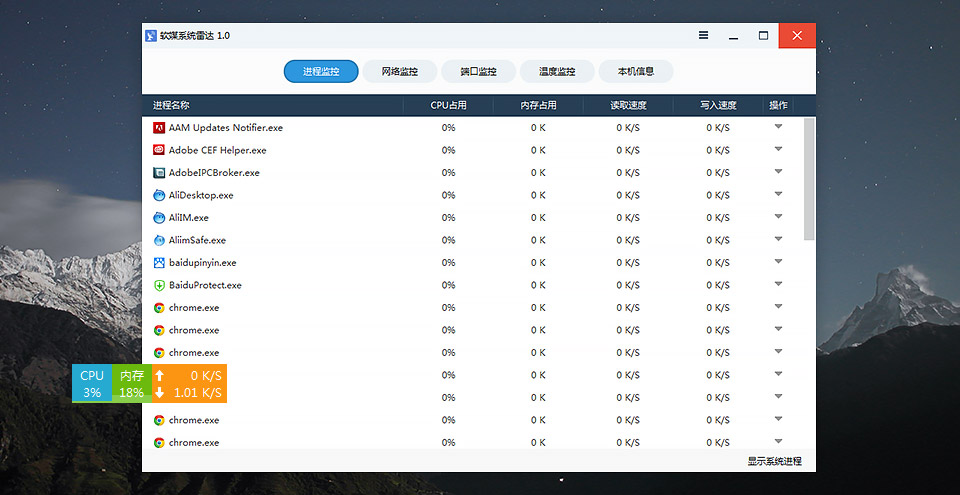Image resolution: width=960 pixels, height=495 pixels.
Task: Select the BaiduProtect.exe green shield icon
Action: point(159,285)
